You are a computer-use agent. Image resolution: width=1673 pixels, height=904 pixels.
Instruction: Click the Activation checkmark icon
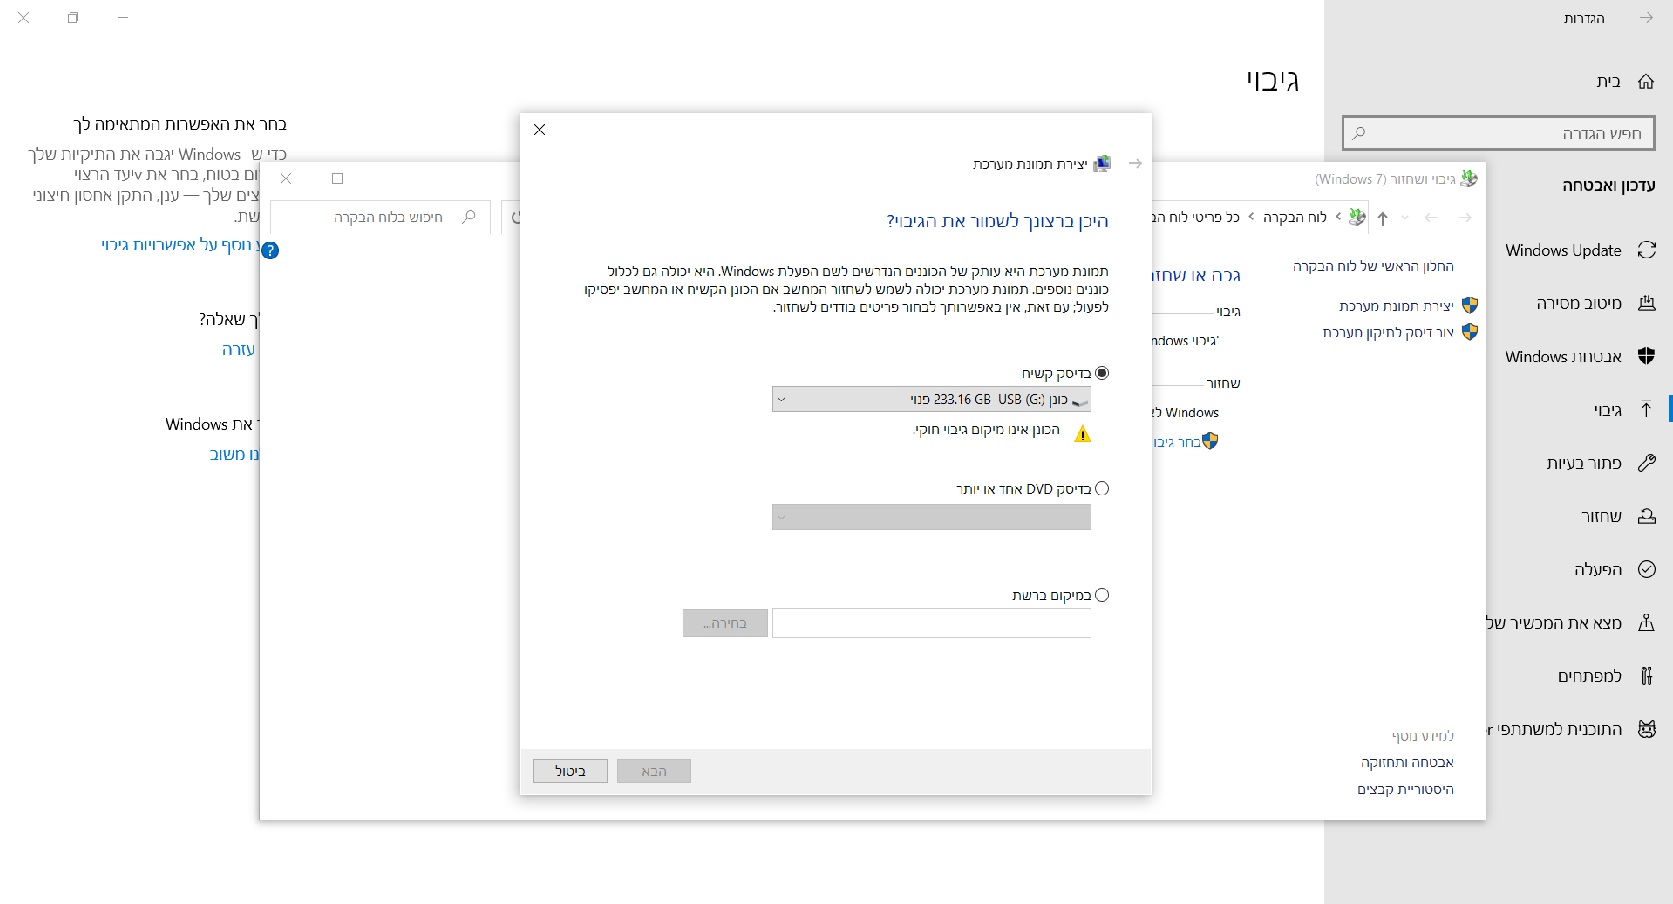point(1646,569)
